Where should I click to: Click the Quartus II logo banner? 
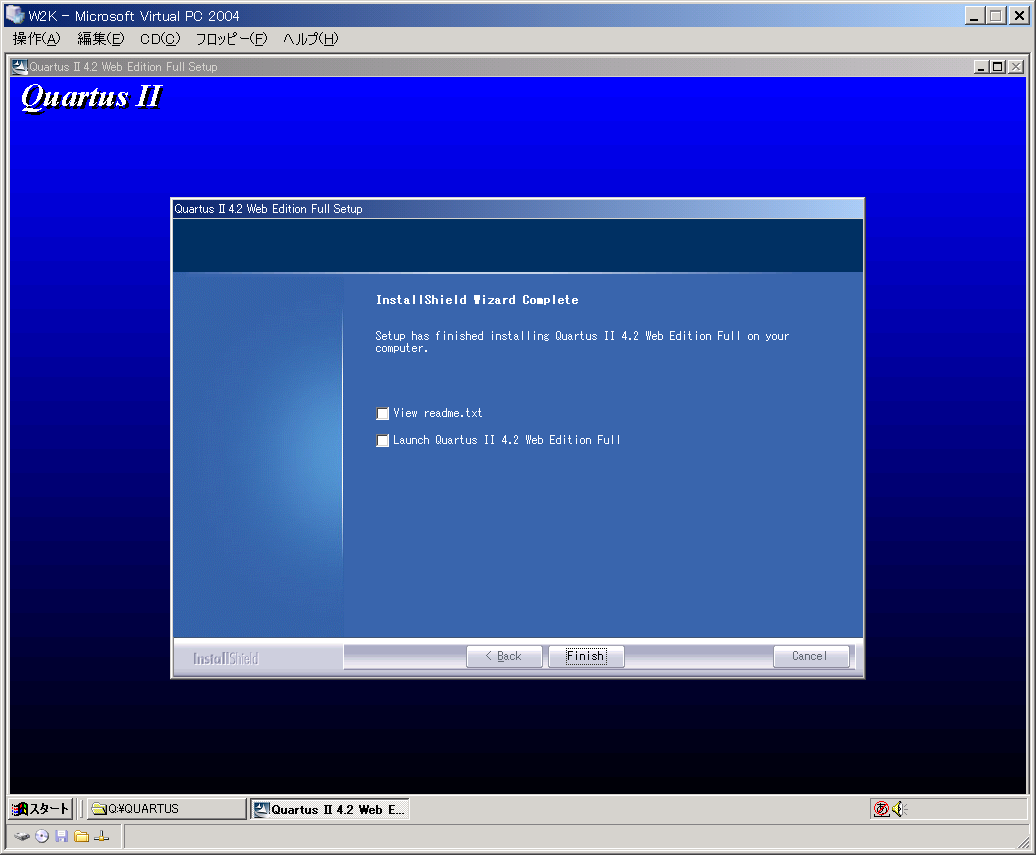tap(88, 98)
